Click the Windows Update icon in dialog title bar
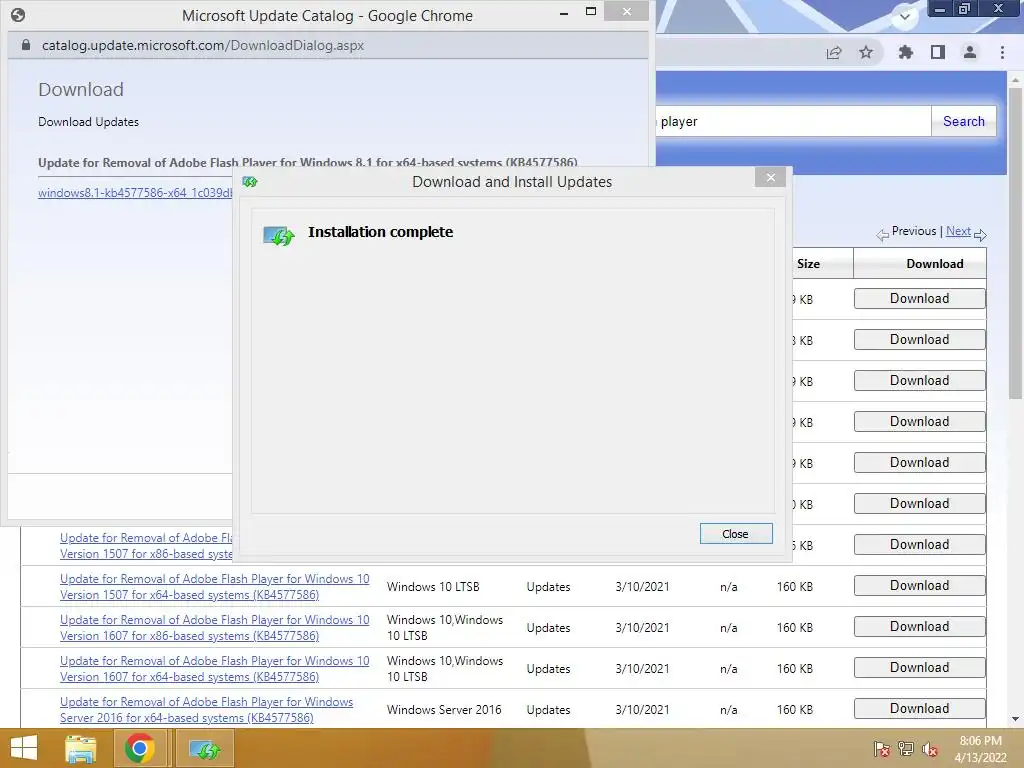The image size is (1024, 768). tap(249, 182)
